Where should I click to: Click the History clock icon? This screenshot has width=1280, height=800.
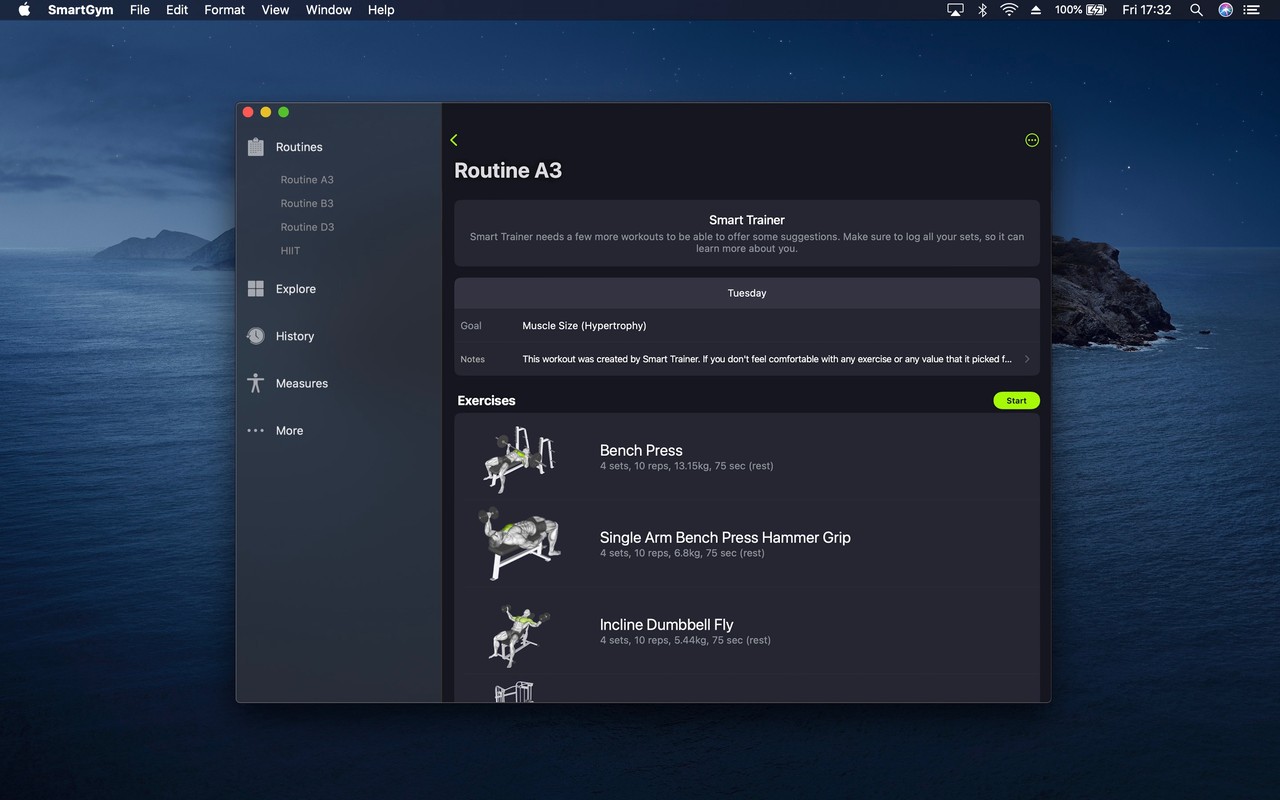point(256,336)
